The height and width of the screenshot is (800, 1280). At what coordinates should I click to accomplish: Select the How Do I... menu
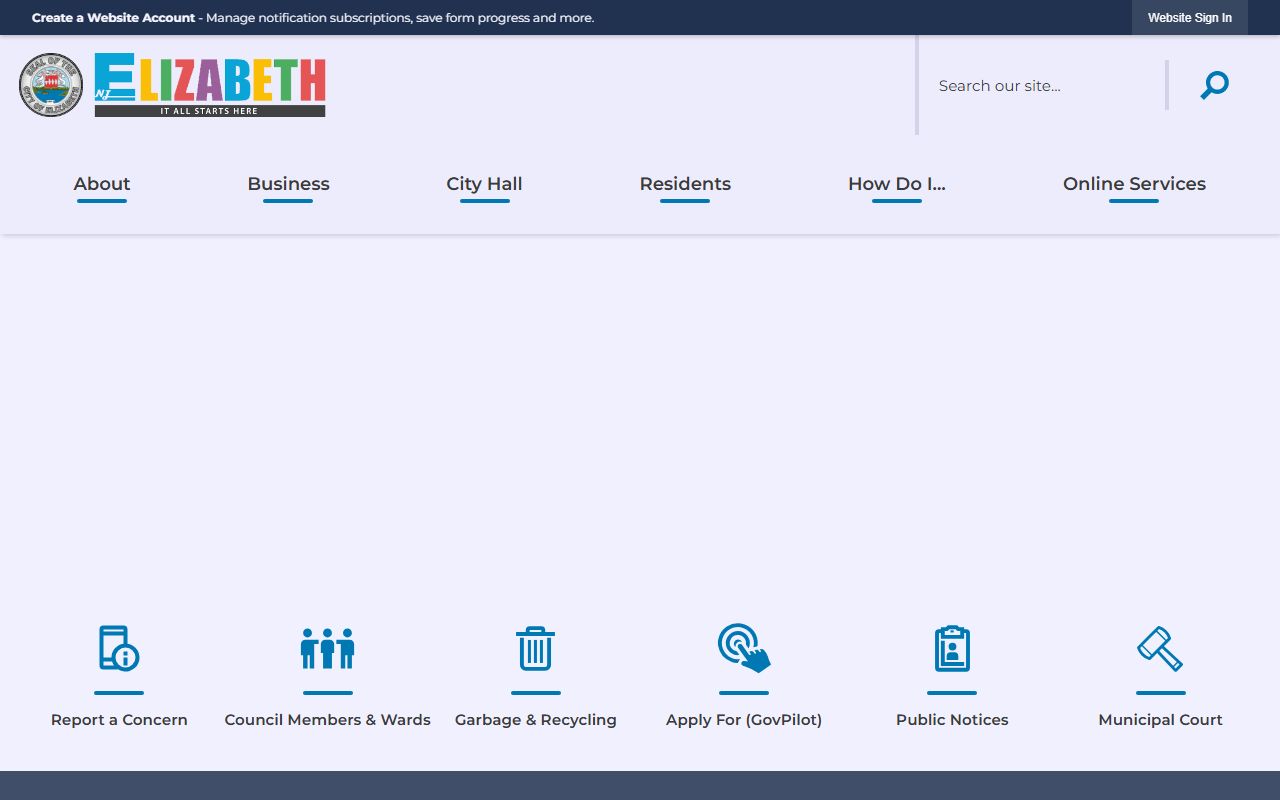coord(896,184)
